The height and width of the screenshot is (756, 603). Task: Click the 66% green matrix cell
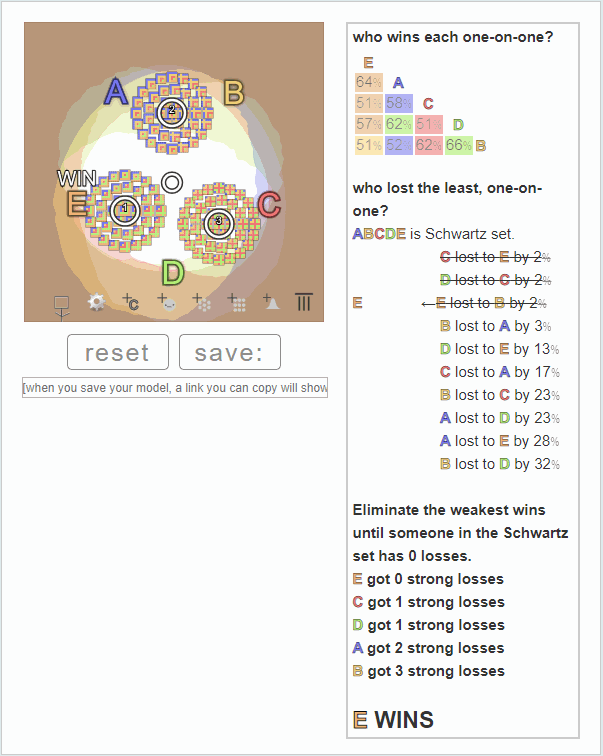[x=458, y=145]
